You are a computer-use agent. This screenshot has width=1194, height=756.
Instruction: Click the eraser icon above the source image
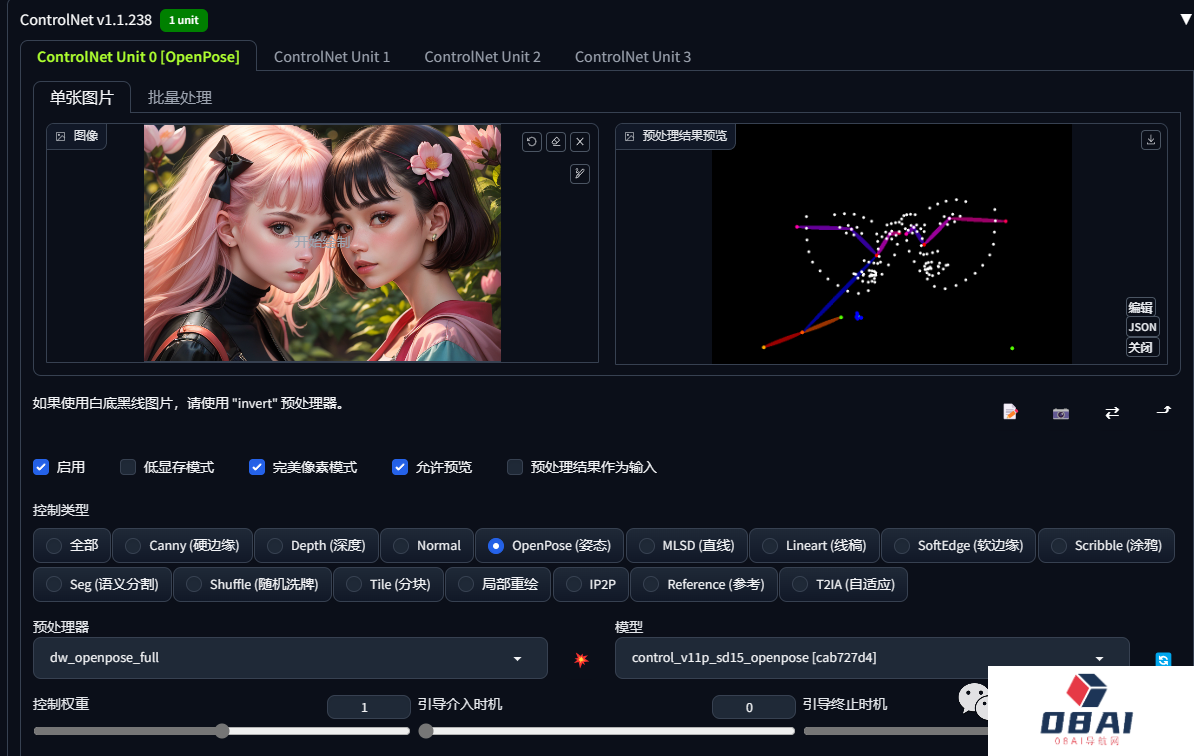[x=556, y=142]
